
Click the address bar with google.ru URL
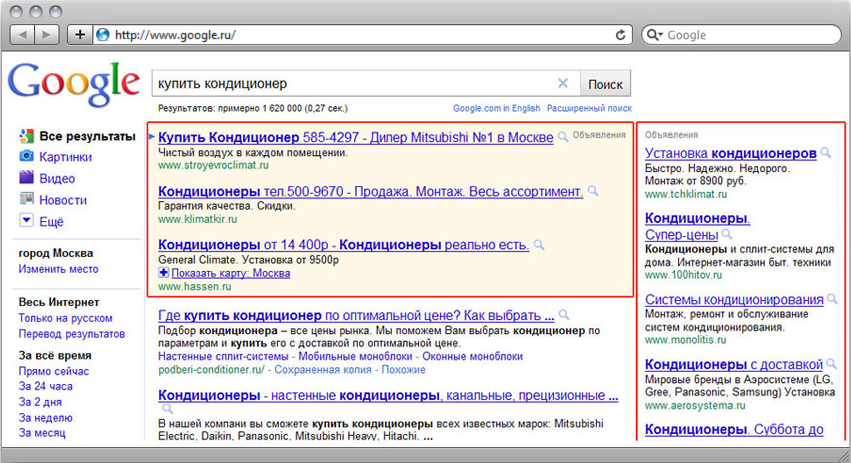pos(360,35)
